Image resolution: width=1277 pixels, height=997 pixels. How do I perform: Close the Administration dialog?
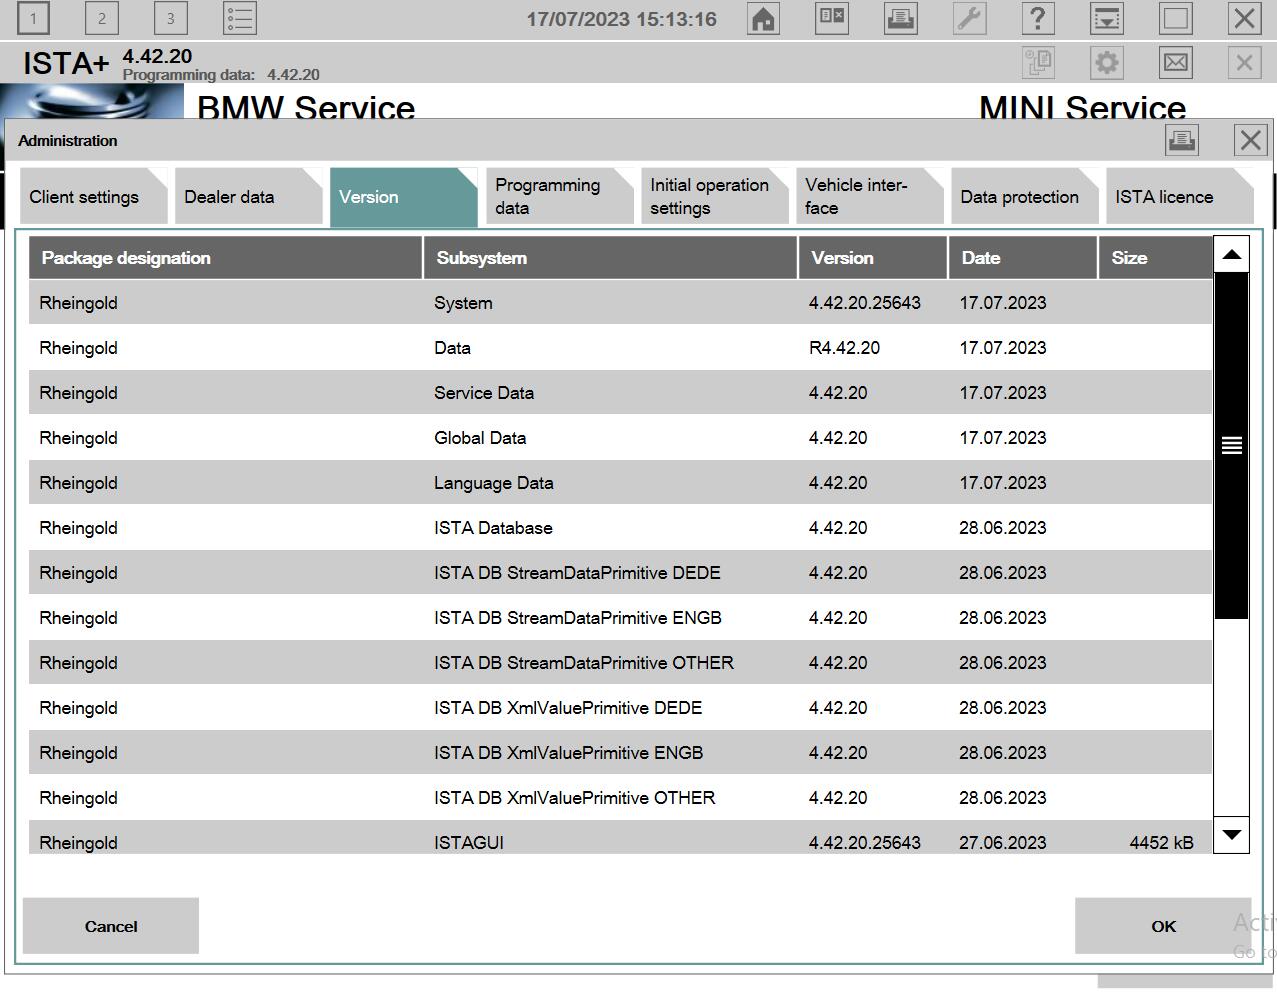coord(1251,140)
